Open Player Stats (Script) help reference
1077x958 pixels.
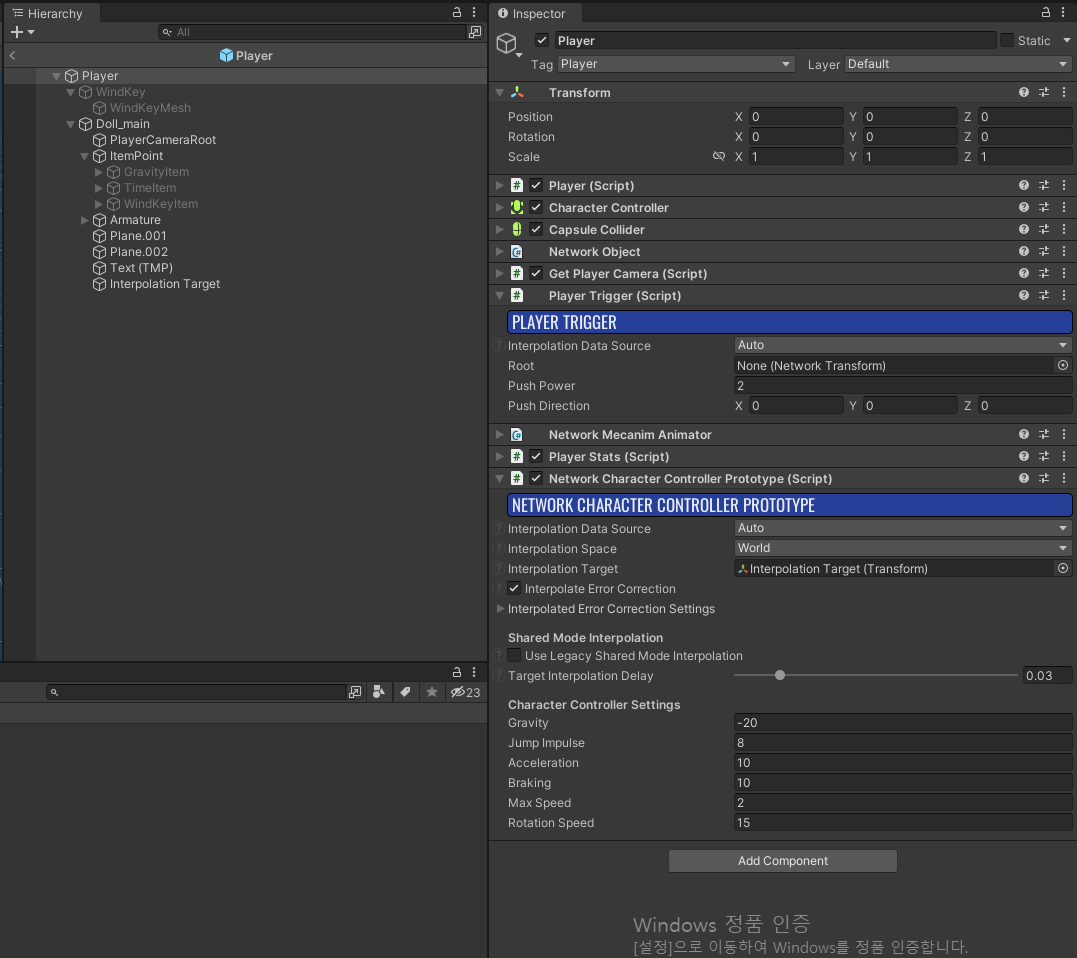[x=1023, y=456]
